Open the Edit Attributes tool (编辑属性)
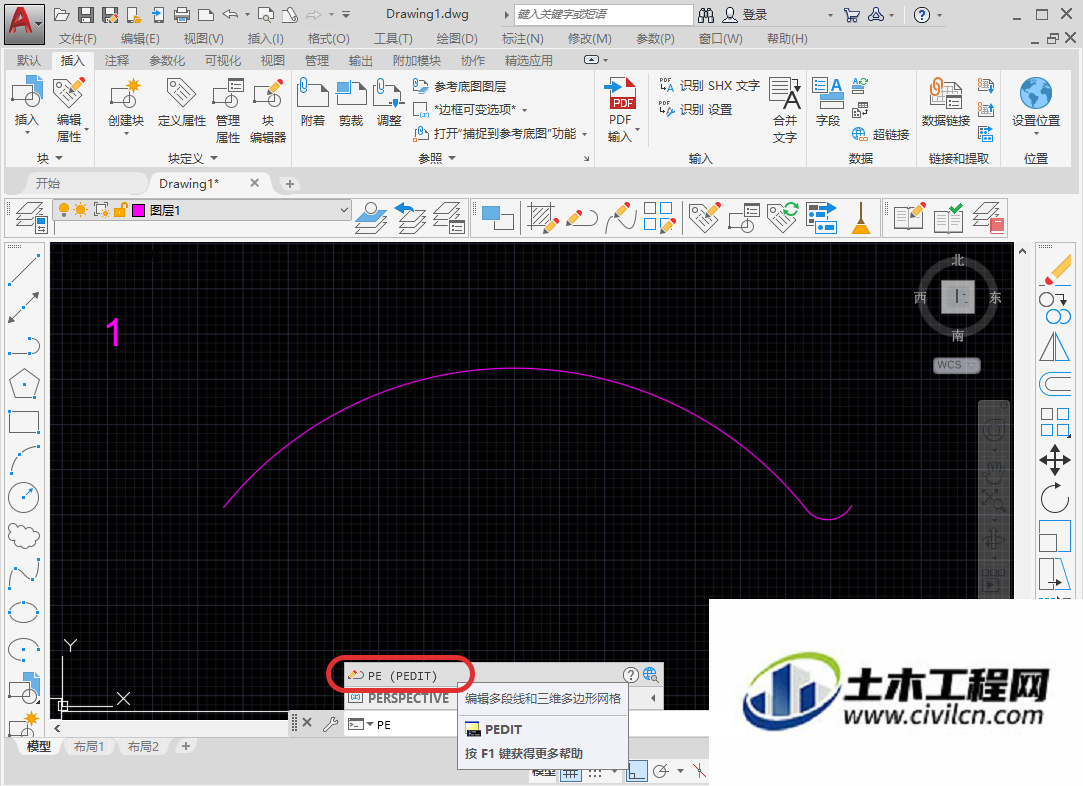The width and height of the screenshot is (1083, 786). [68, 109]
